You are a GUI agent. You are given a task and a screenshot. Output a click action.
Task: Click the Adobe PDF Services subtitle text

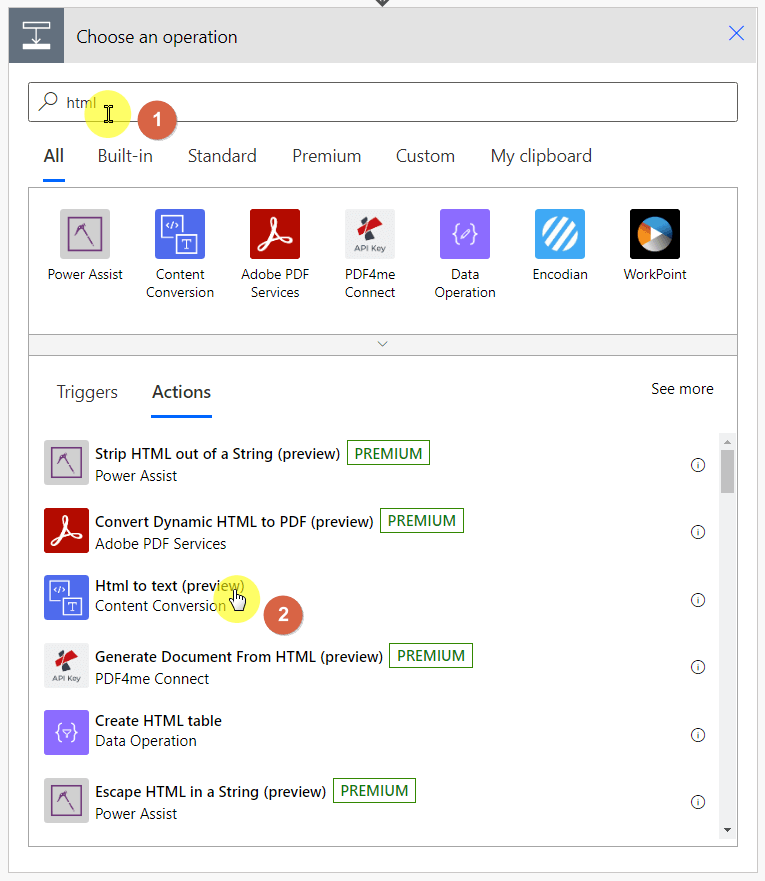pos(161,544)
